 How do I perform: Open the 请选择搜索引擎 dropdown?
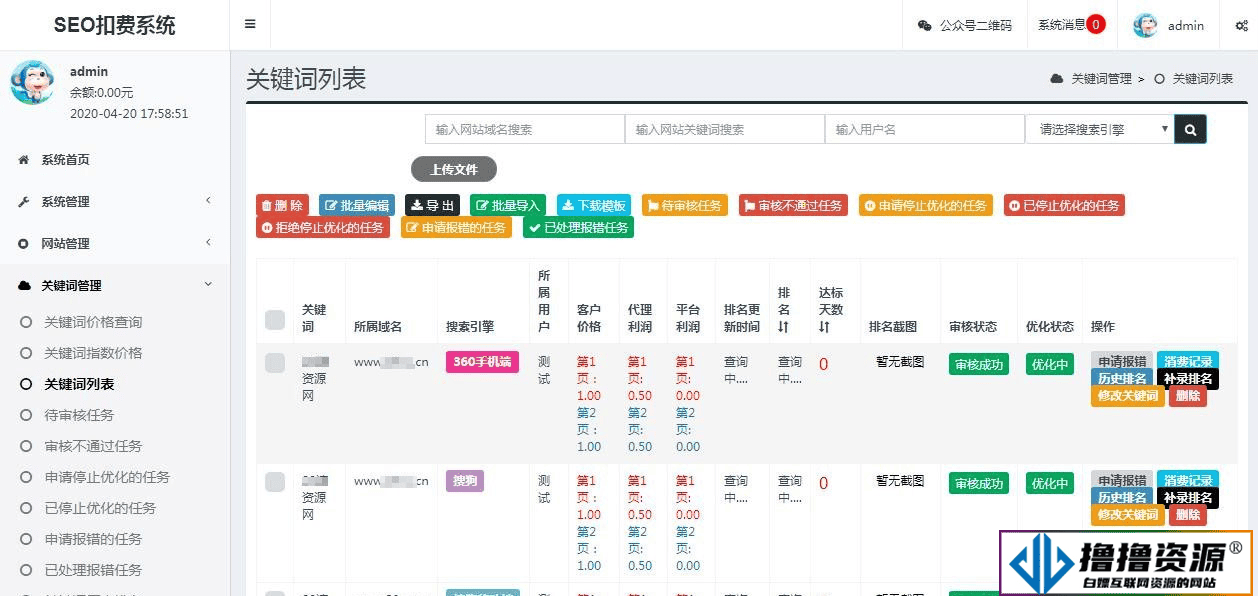click(1100, 129)
